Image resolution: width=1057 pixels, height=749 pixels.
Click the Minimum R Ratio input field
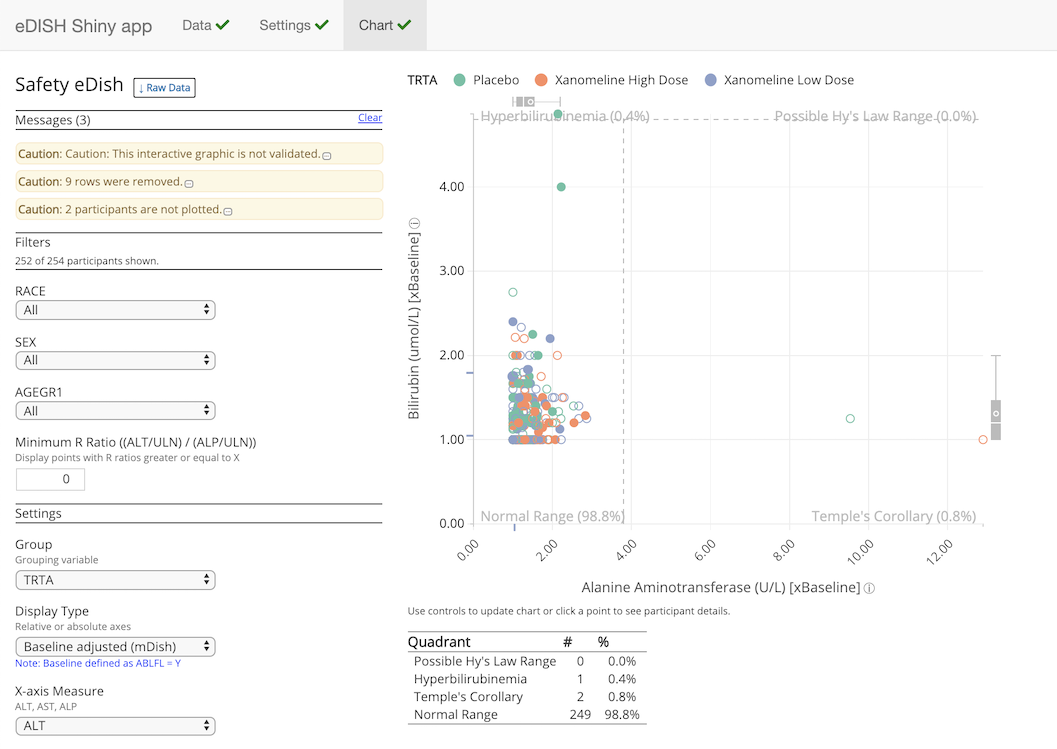tap(50, 479)
